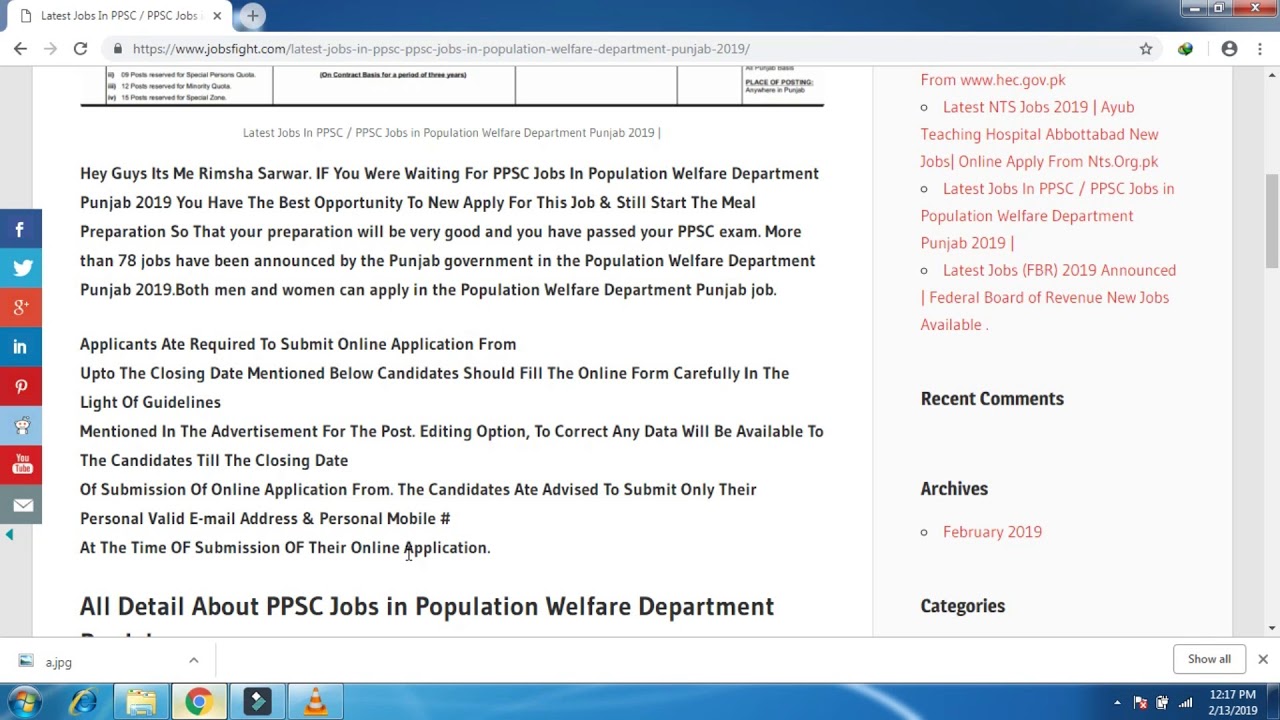
Task: Share via Google Plus sidebar icon
Action: tap(20, 308)
